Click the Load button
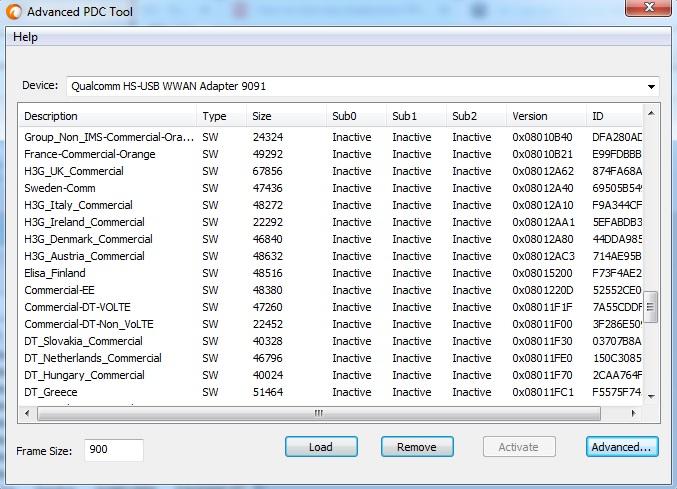This screenshot has width=677, height=489. pyautogui.click(x=320, y=447)
